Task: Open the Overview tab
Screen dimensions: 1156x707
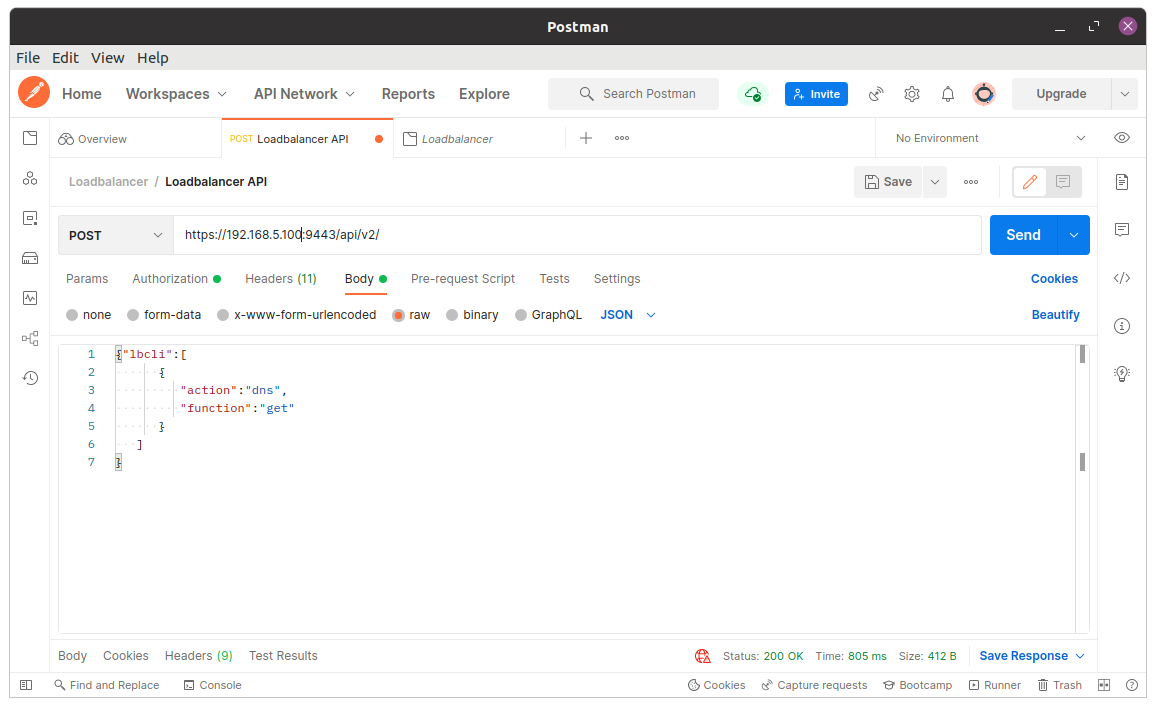Action: [93, 139]
